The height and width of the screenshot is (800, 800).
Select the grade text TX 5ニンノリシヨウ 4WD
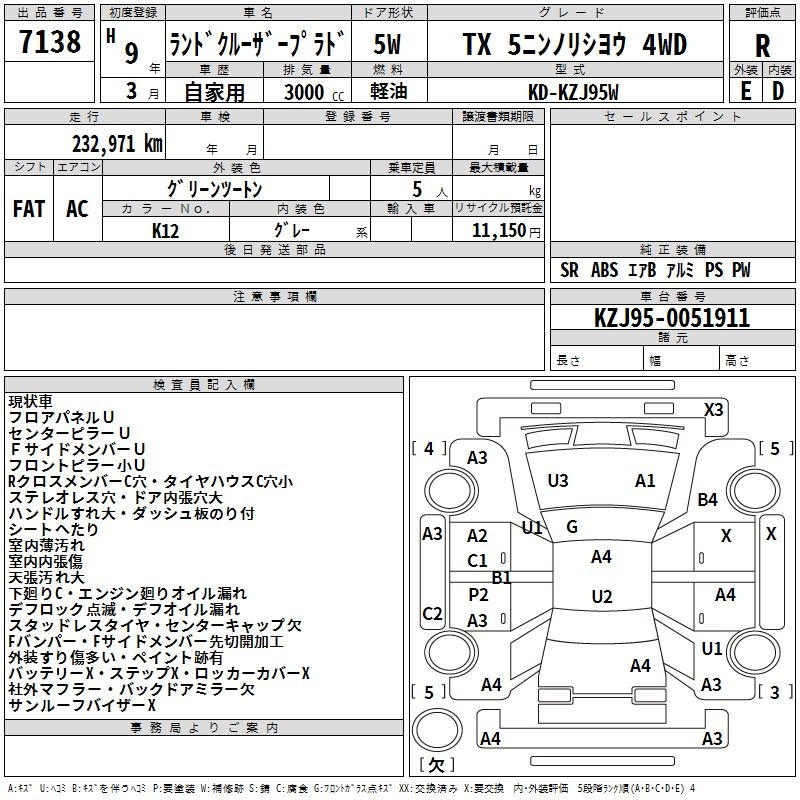[x=574, y=44]
